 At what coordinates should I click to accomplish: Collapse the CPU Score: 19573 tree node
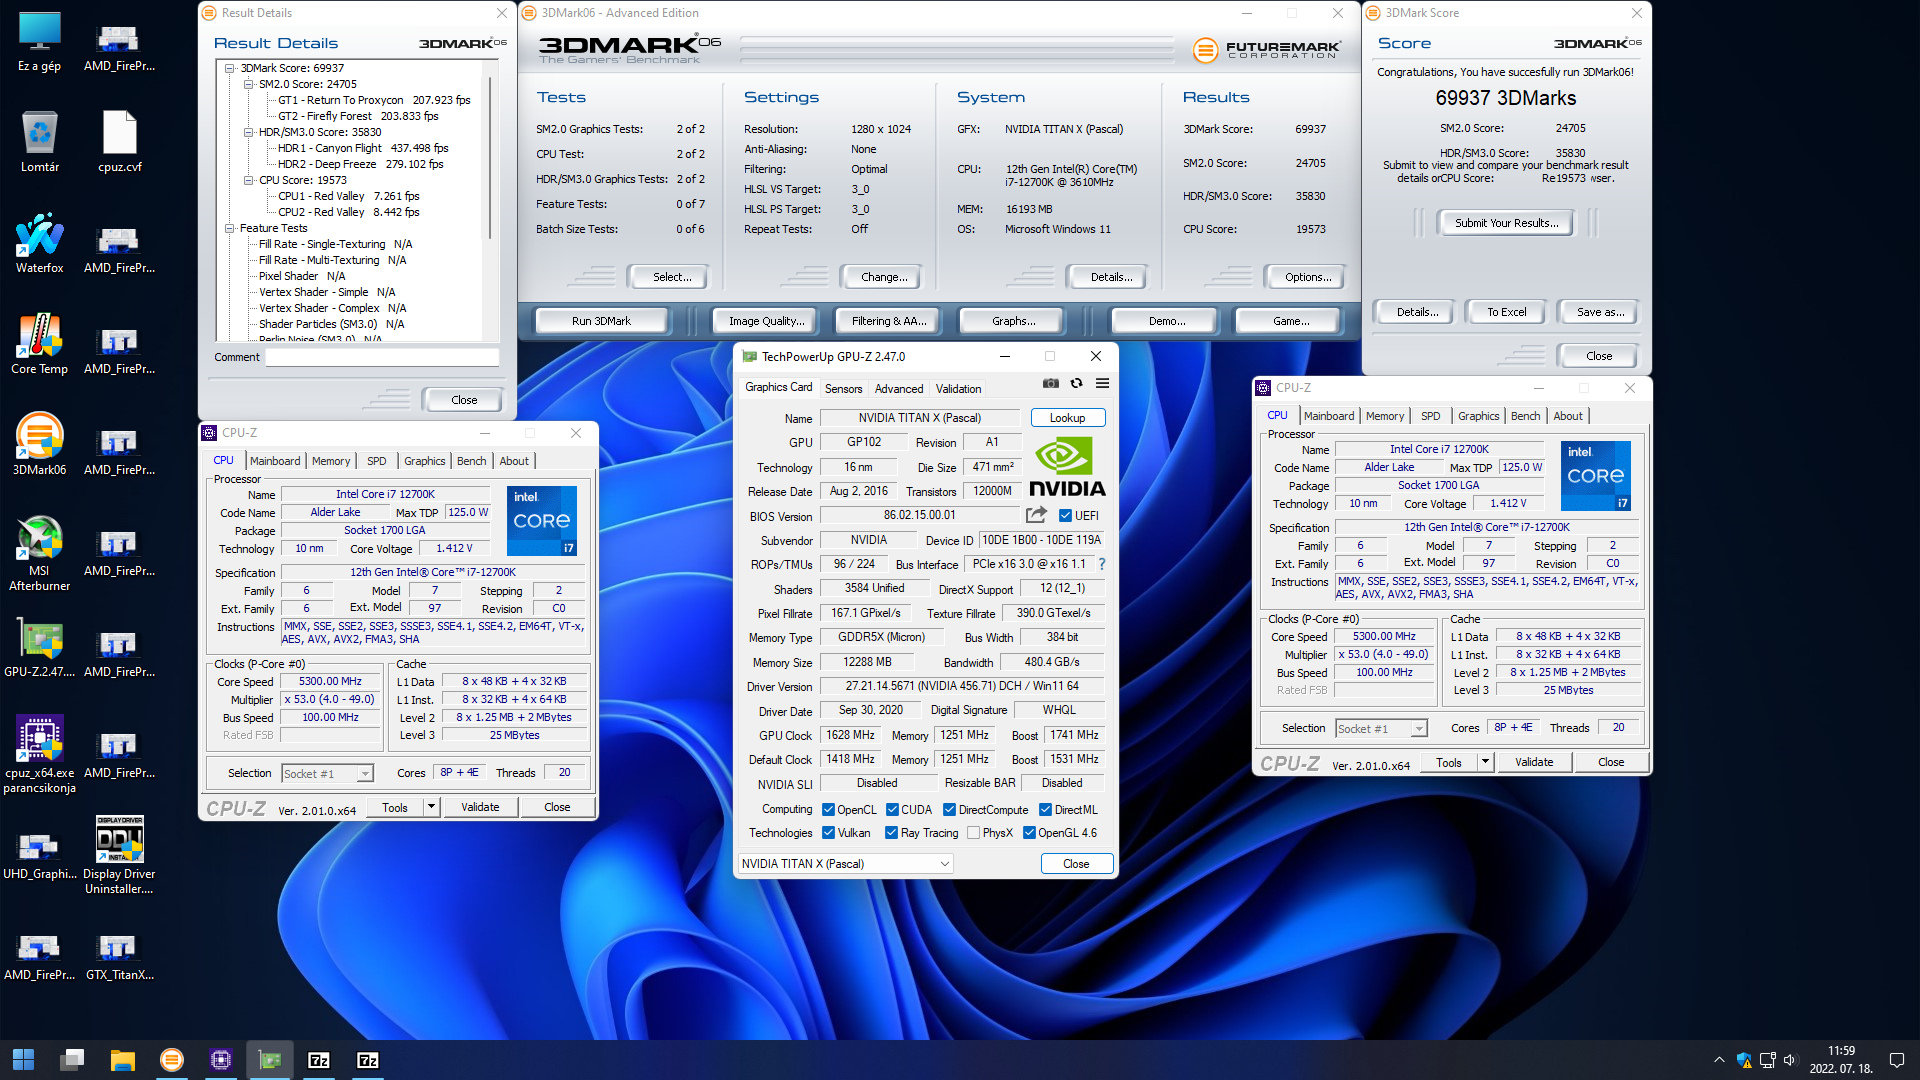pyautogui.click(x=249, y=181)
